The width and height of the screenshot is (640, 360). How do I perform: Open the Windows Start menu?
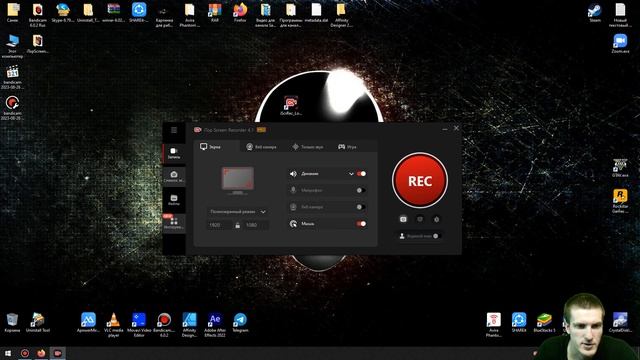point(8,353)
